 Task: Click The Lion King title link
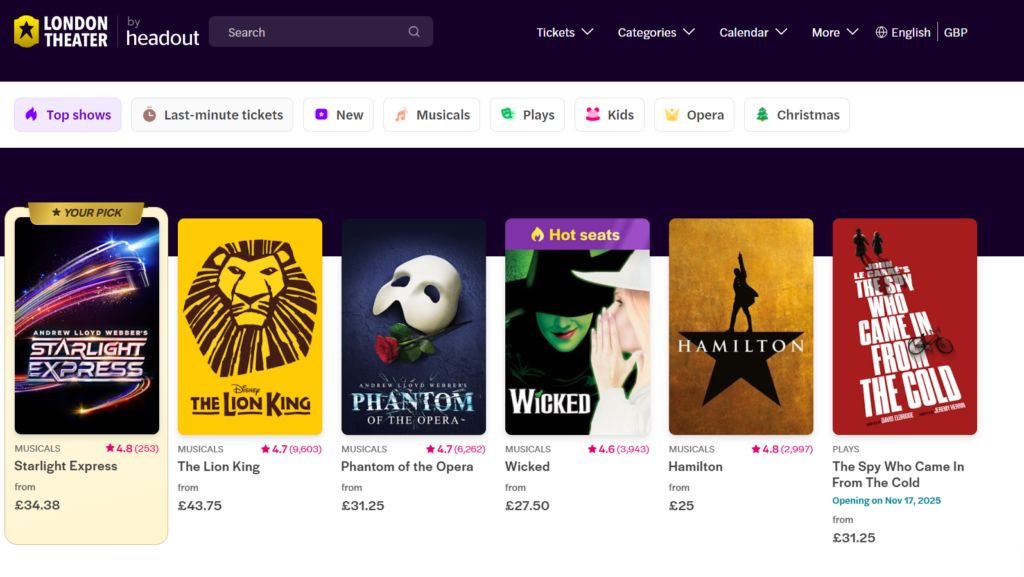click(219, 467)
